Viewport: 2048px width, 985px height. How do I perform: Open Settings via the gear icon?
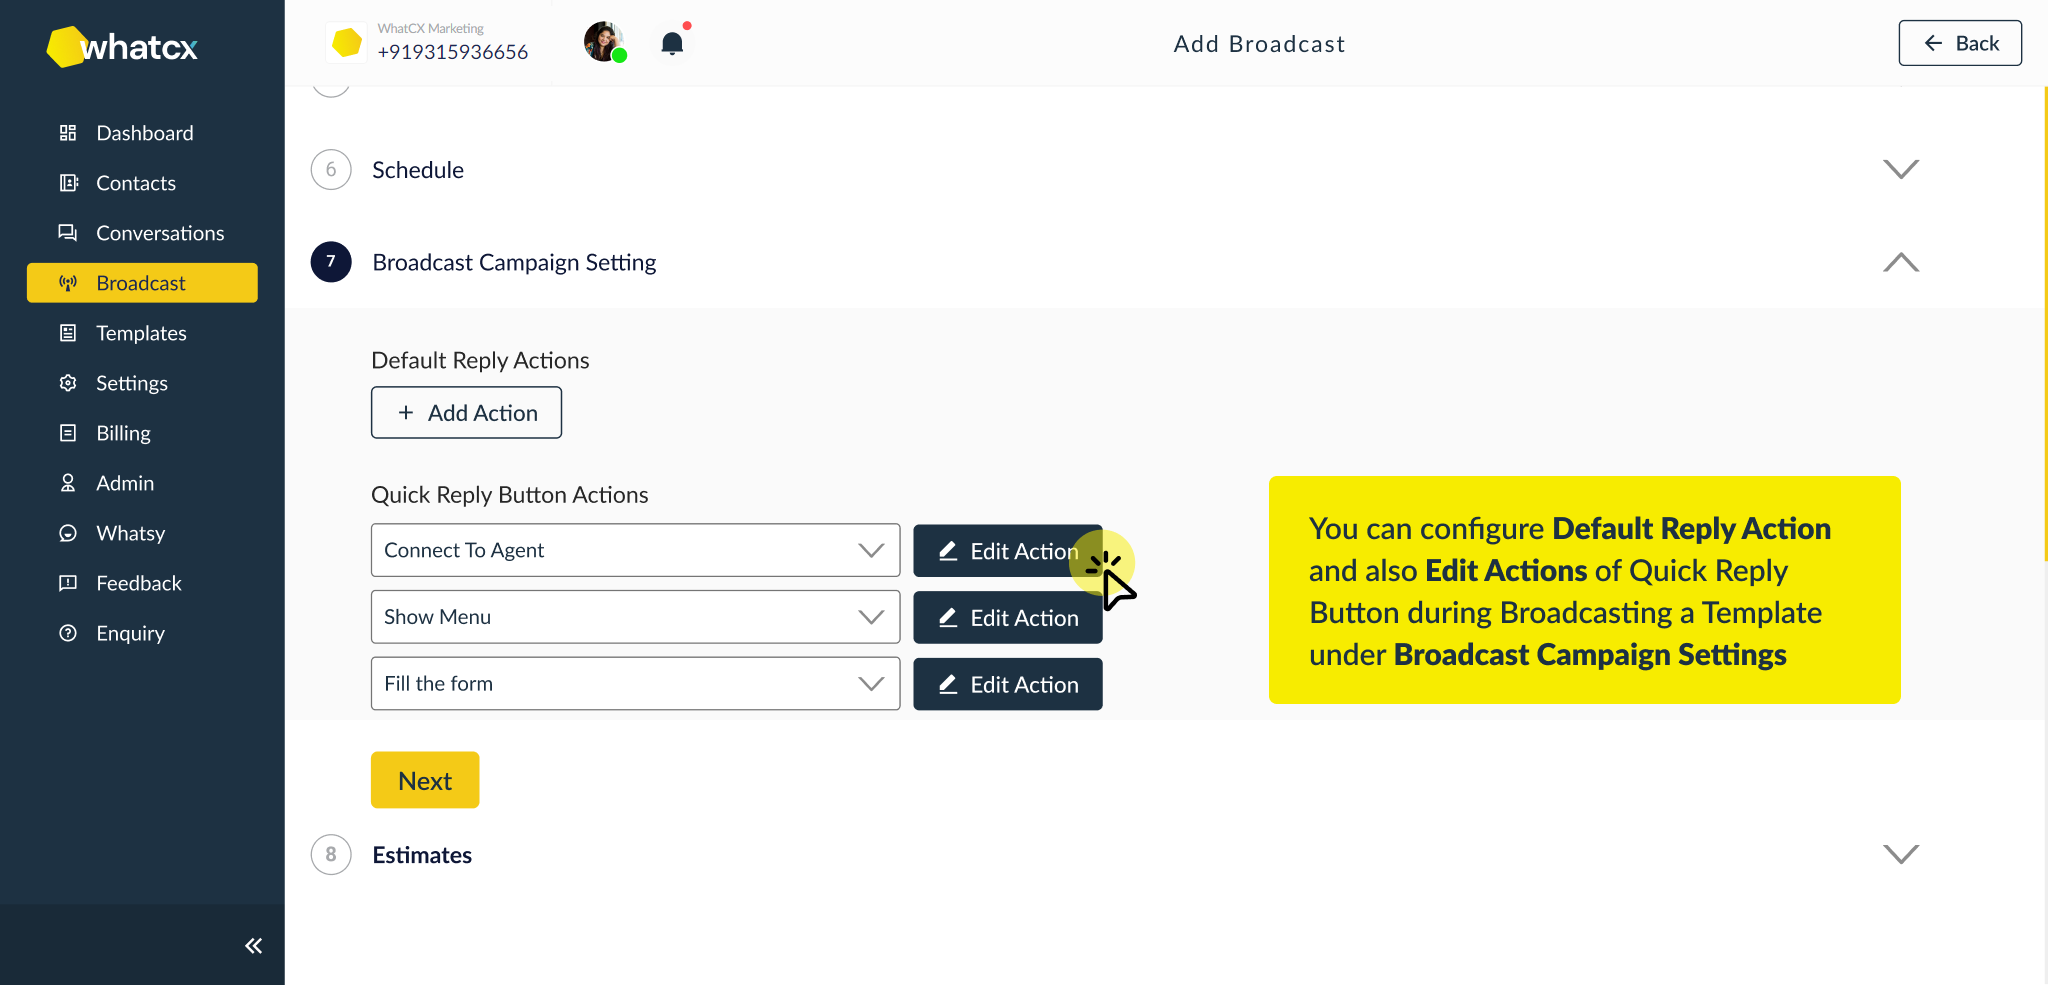[x=68, y=382]
